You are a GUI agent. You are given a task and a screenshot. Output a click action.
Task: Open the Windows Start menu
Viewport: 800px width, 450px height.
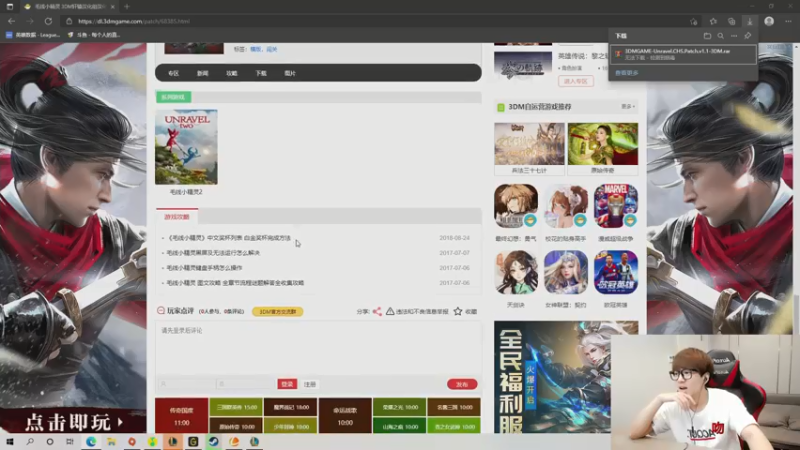10,442
